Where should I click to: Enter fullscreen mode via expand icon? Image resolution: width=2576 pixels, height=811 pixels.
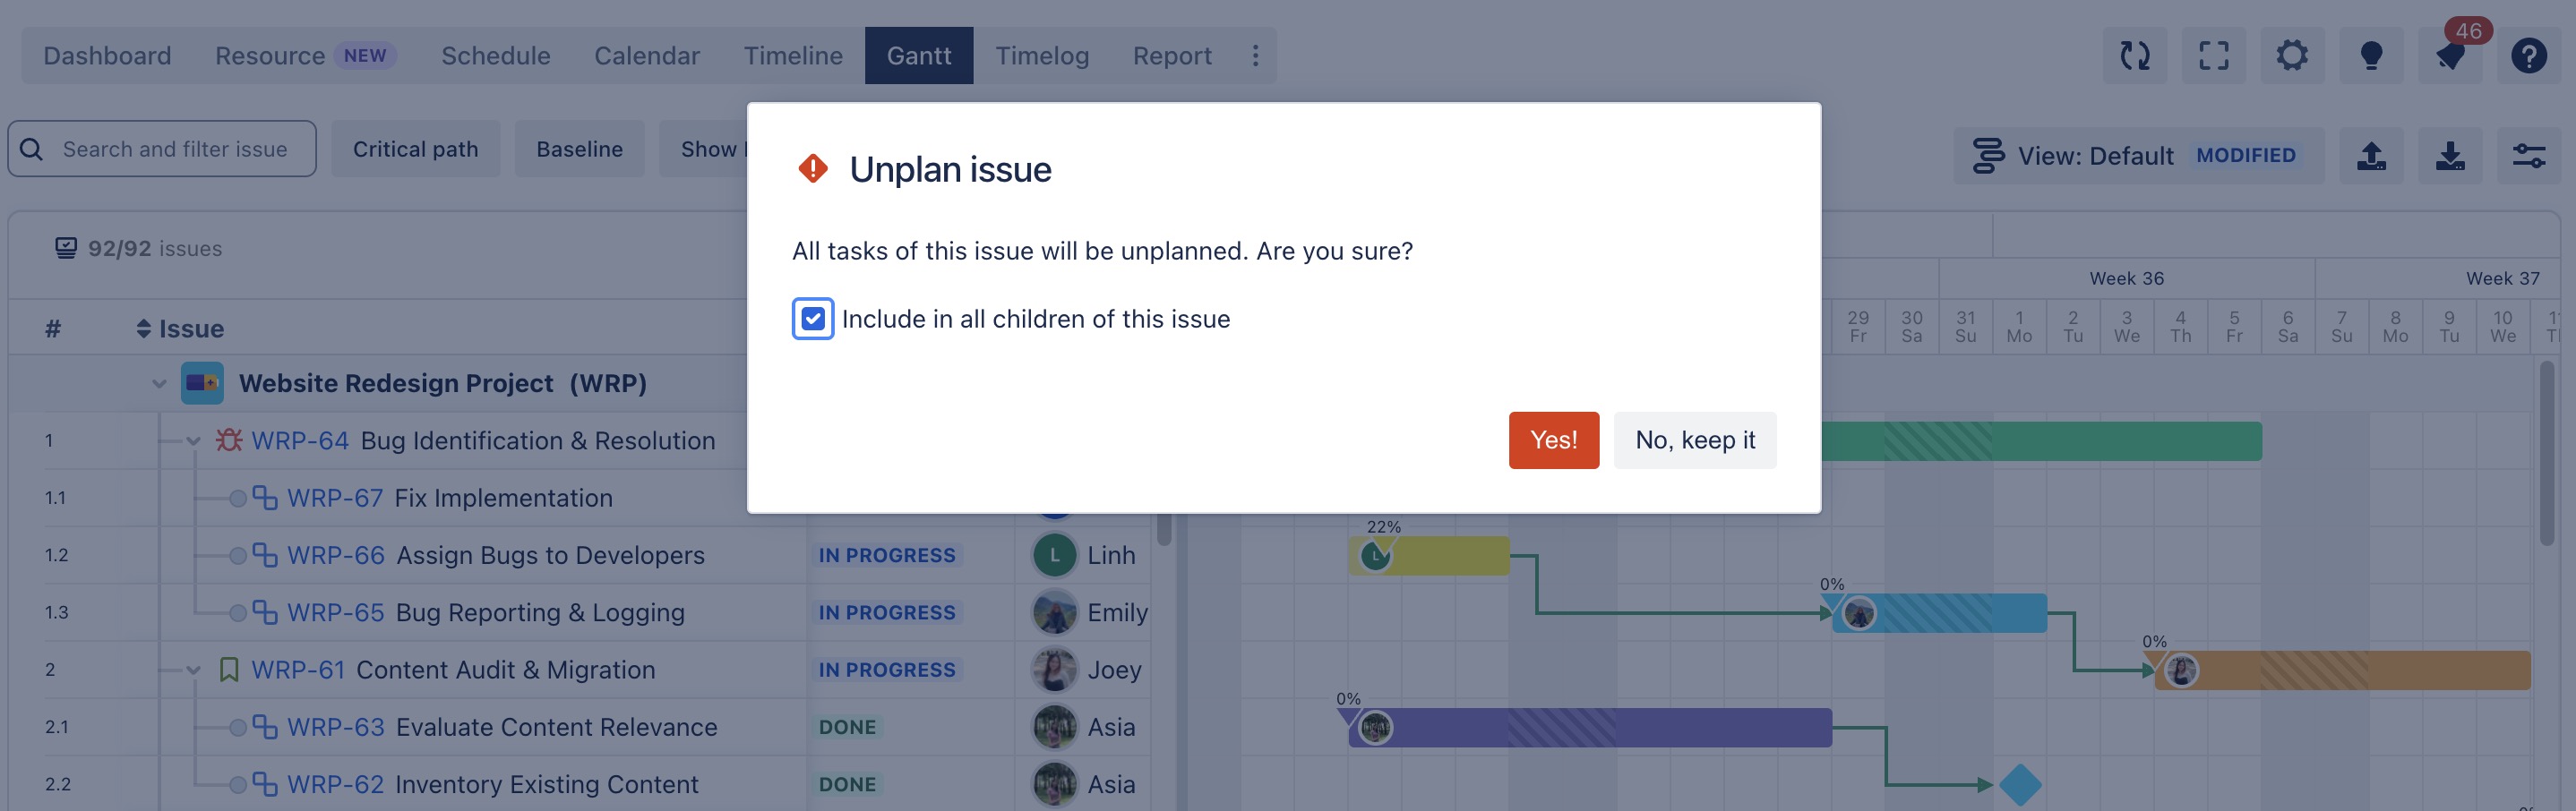tap(2213, 56)
